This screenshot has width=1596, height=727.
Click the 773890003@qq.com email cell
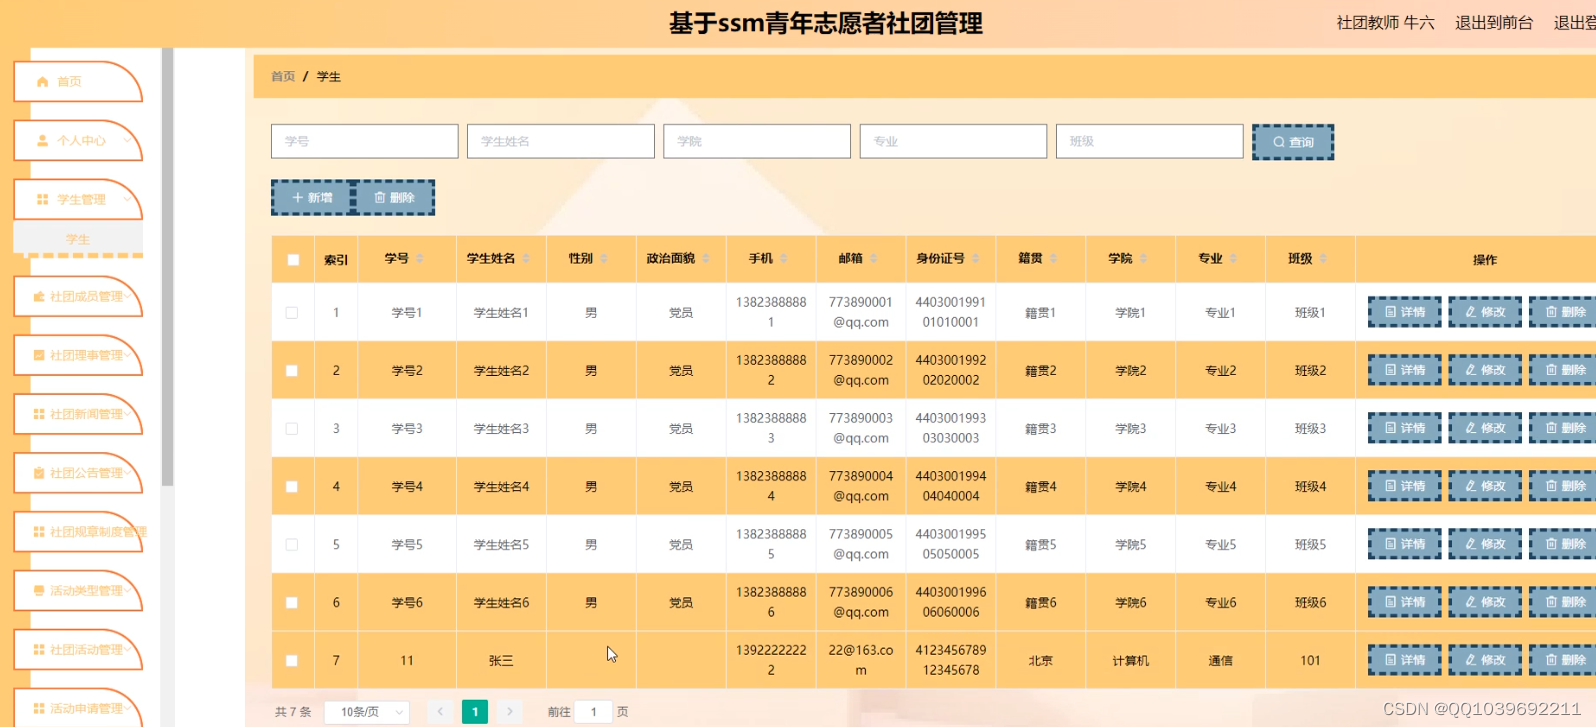861,428
